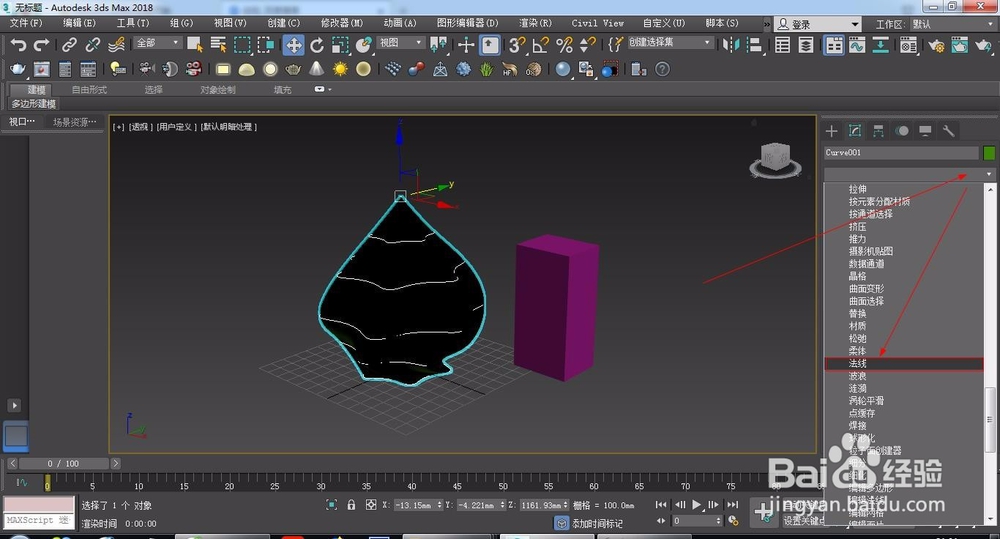Toggle the 3D Snaps button
Image resolution: width=1000 pixels, height=539 pixels.
[517, 45]
